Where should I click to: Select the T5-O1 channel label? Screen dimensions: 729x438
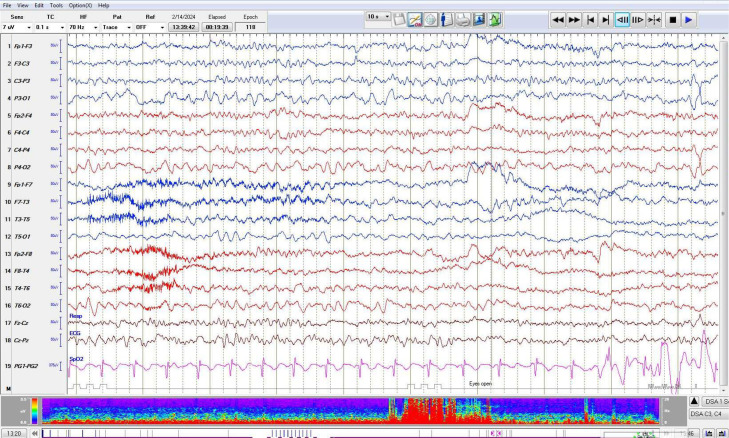(x=22, y=237)
